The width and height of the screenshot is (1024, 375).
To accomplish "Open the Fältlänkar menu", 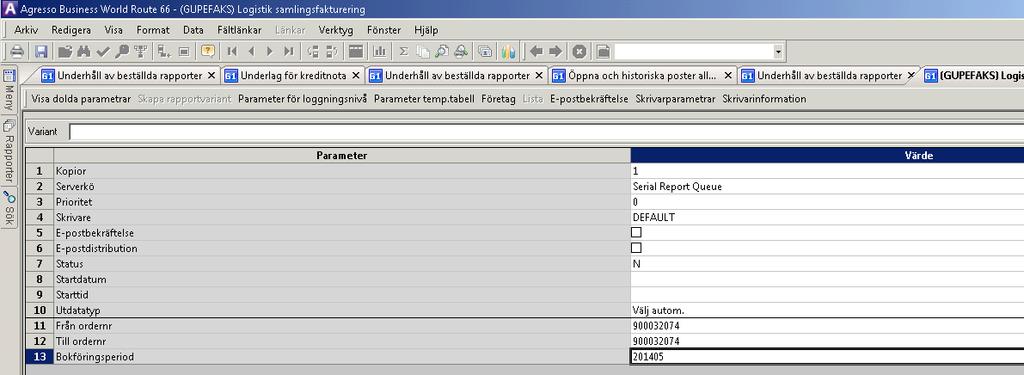I will point(240,30).
